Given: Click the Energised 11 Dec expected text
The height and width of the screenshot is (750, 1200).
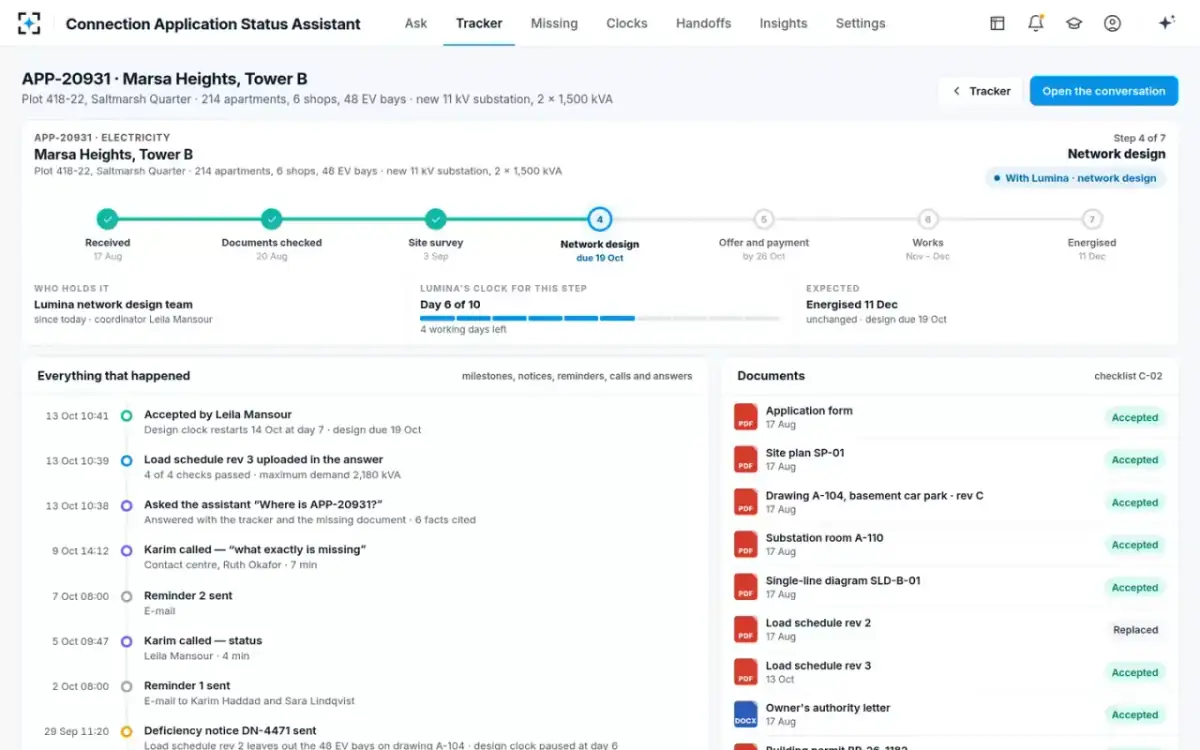Looking at the screenshot, I should click(x=852, y=305).
